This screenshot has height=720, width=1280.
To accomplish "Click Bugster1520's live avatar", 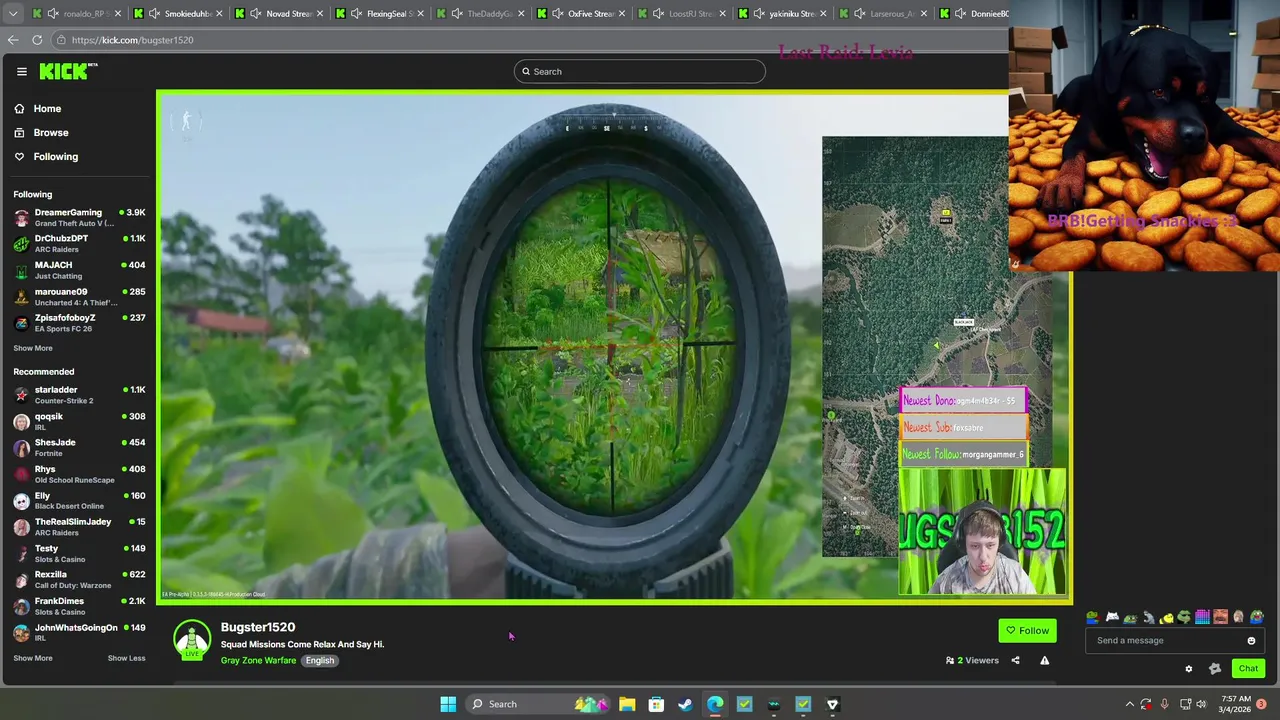I will 192,640.
